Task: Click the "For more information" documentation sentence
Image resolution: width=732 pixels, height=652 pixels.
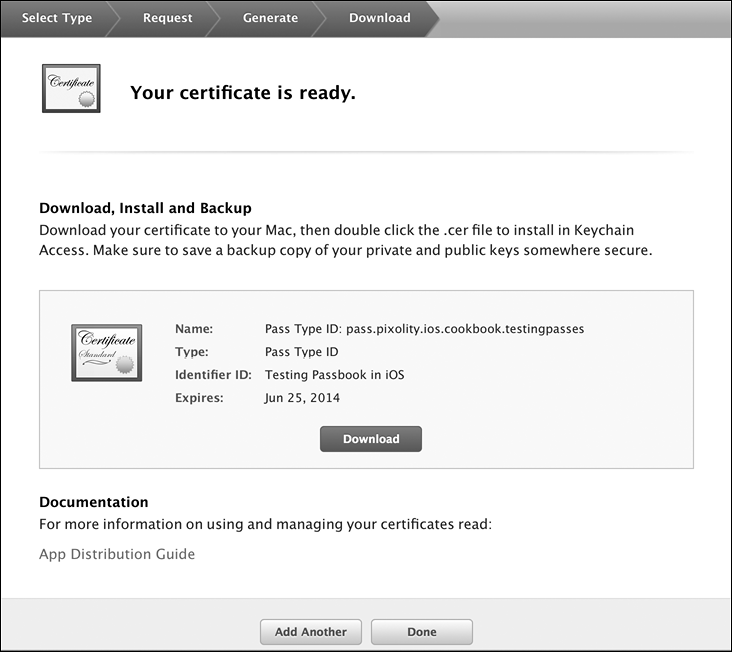Action: pos(265,523)
